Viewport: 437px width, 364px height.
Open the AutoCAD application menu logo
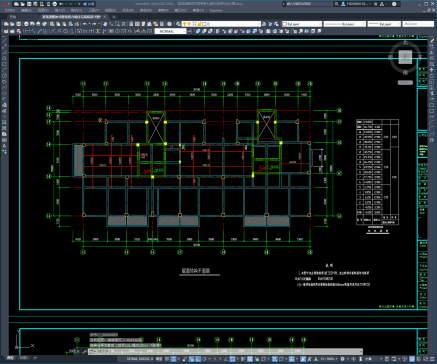[x=4, y=4]
